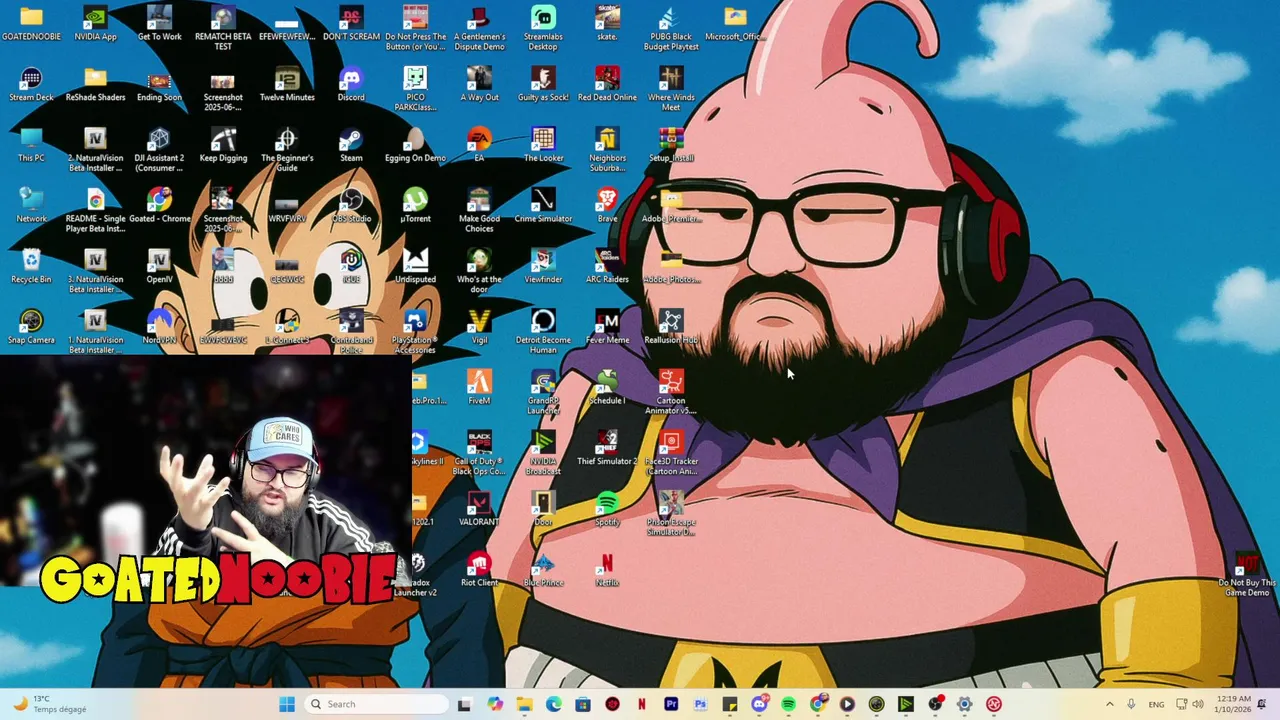Select the Detroit Become Human icon
The image size is (1280, 720).
point(543,332)
